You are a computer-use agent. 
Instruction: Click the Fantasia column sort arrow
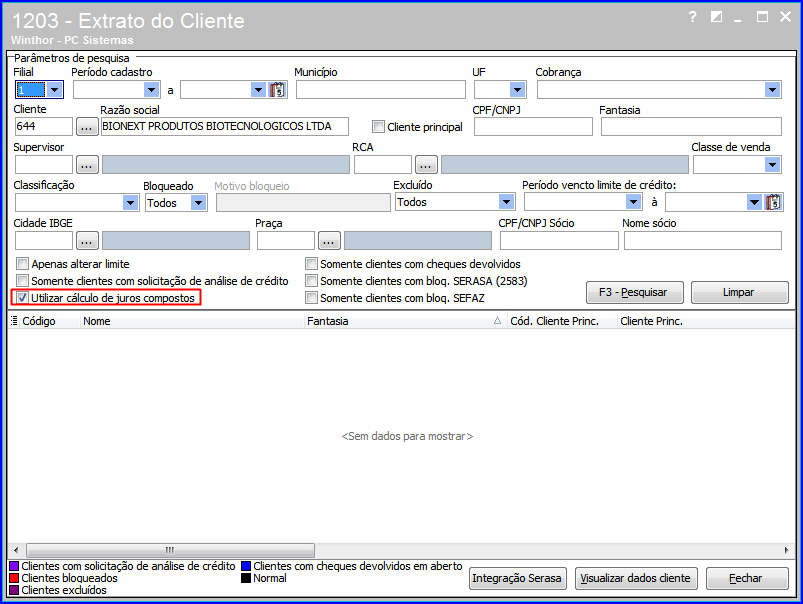click(497, 321)
